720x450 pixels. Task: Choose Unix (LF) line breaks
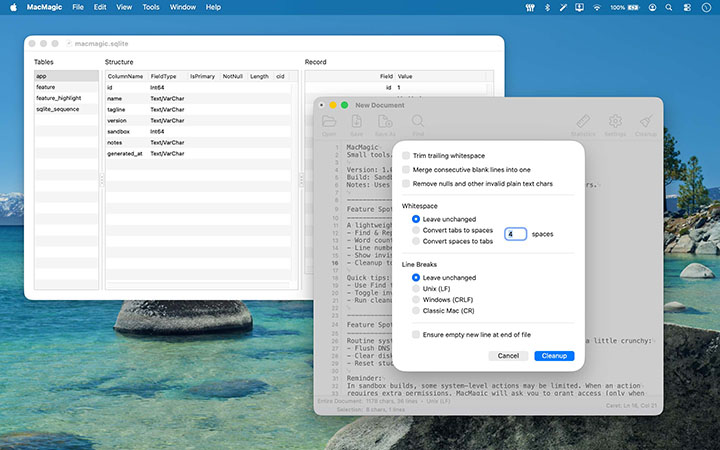[x=416, y=288]
